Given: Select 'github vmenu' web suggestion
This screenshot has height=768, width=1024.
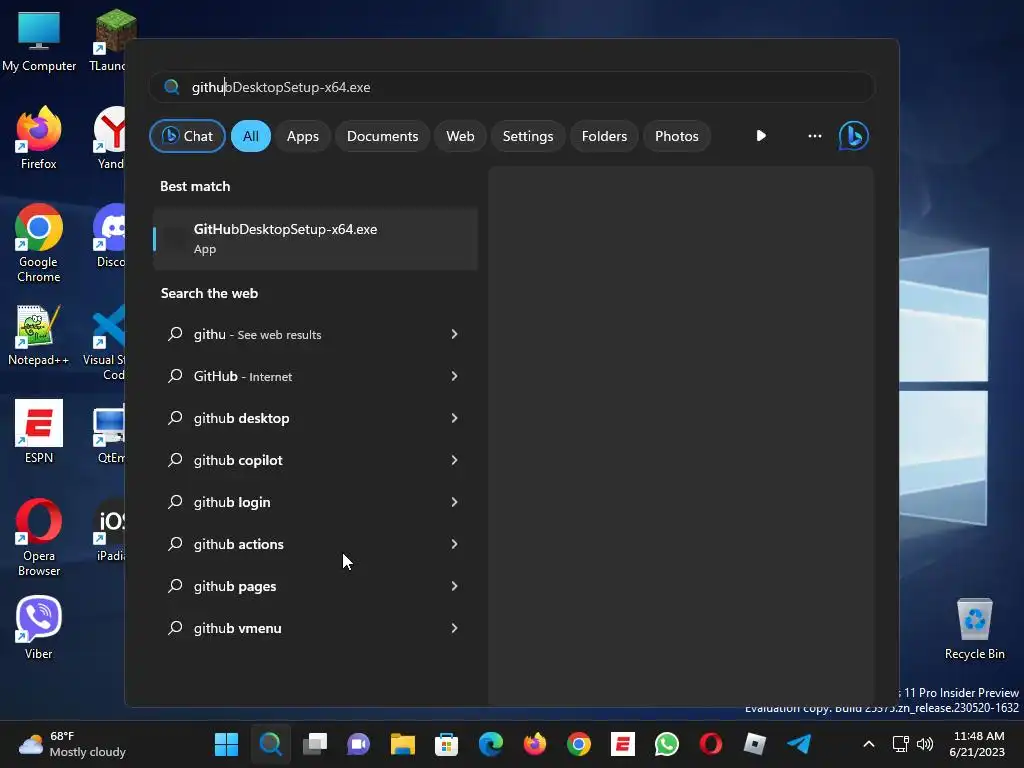Looking at the screenshot, I should [315, 628].
